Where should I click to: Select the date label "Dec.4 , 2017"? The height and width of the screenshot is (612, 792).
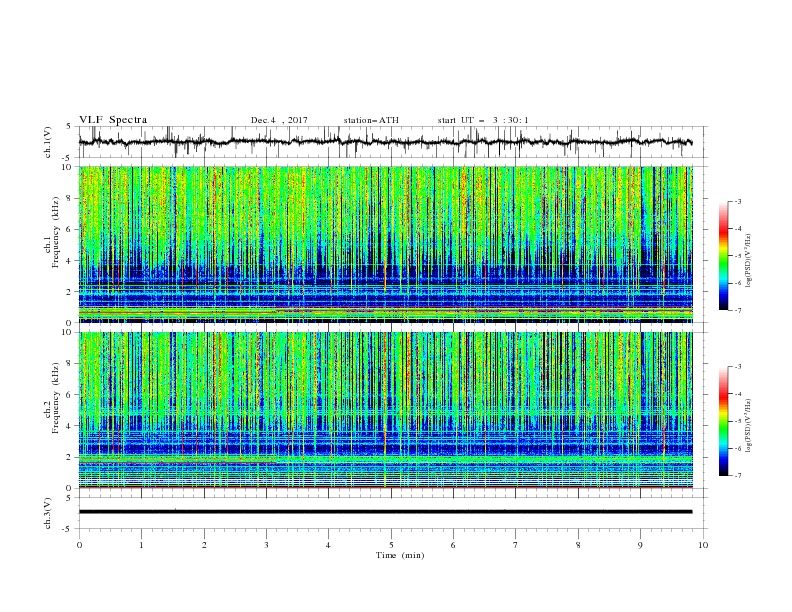click(279, 120)
